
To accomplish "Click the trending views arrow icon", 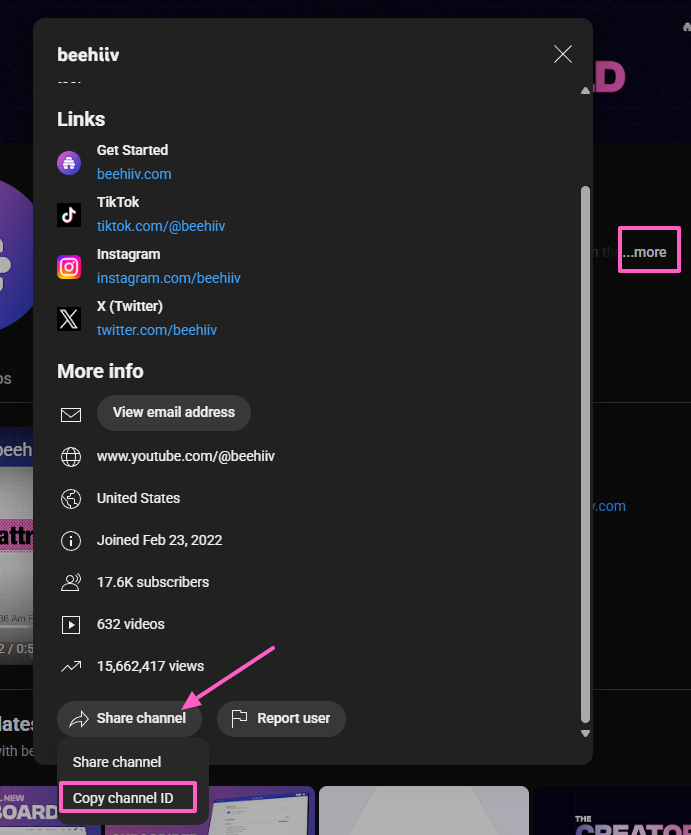I will 71,666.
